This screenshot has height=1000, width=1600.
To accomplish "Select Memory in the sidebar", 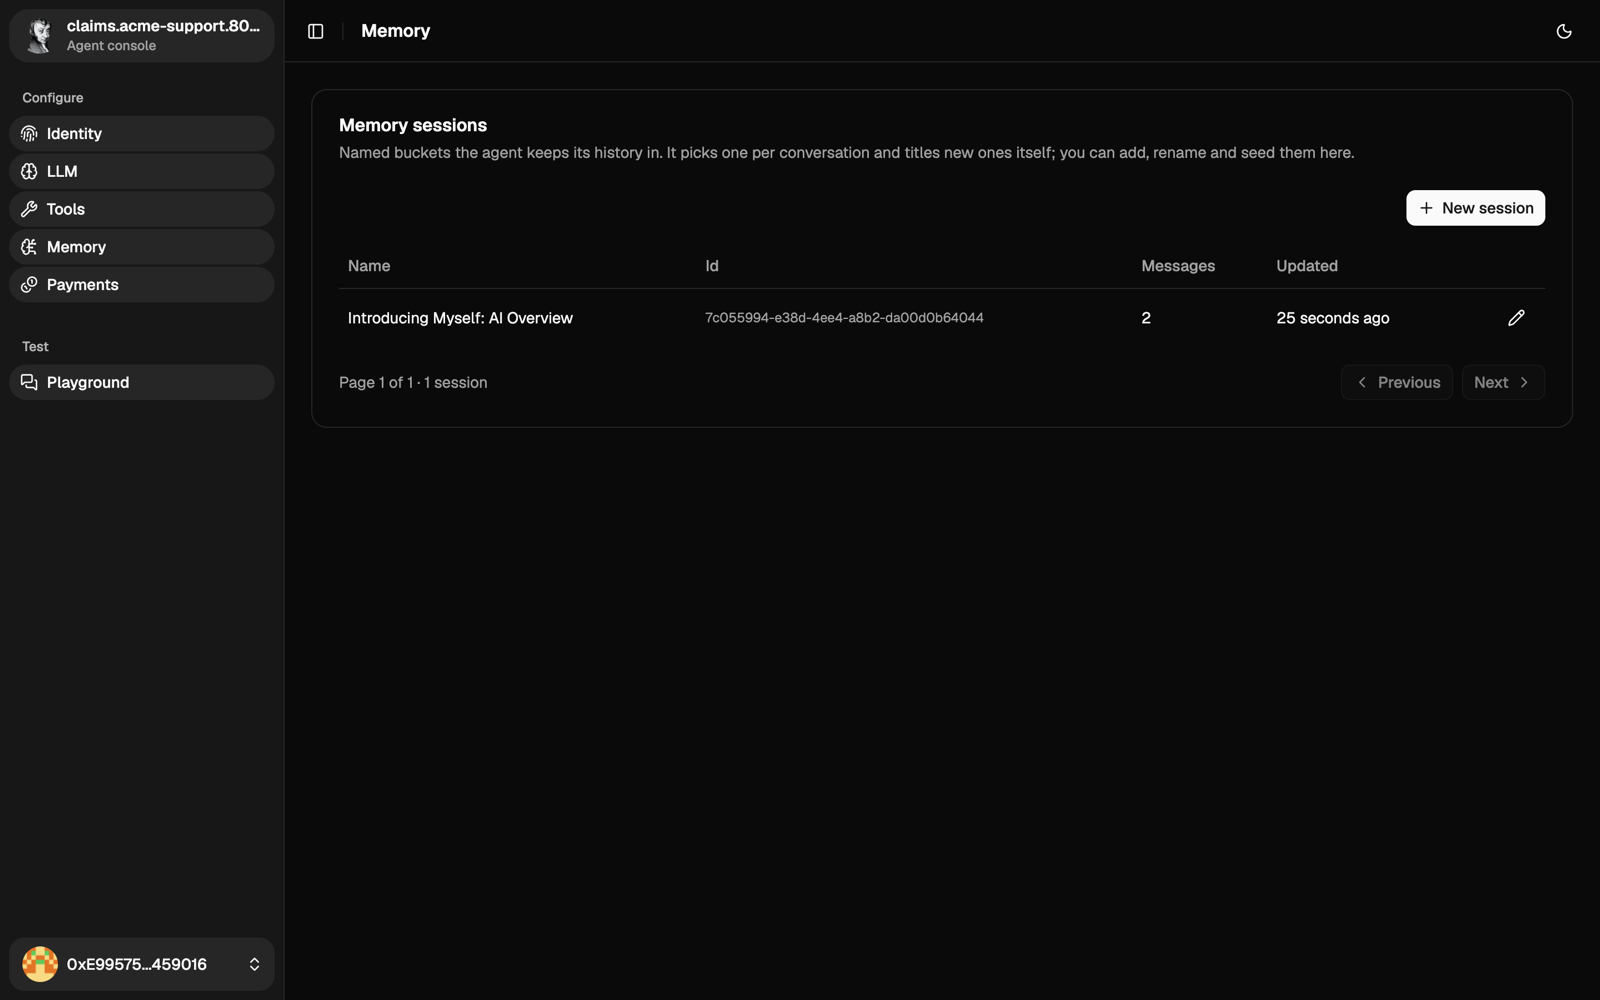I will 142,247.
